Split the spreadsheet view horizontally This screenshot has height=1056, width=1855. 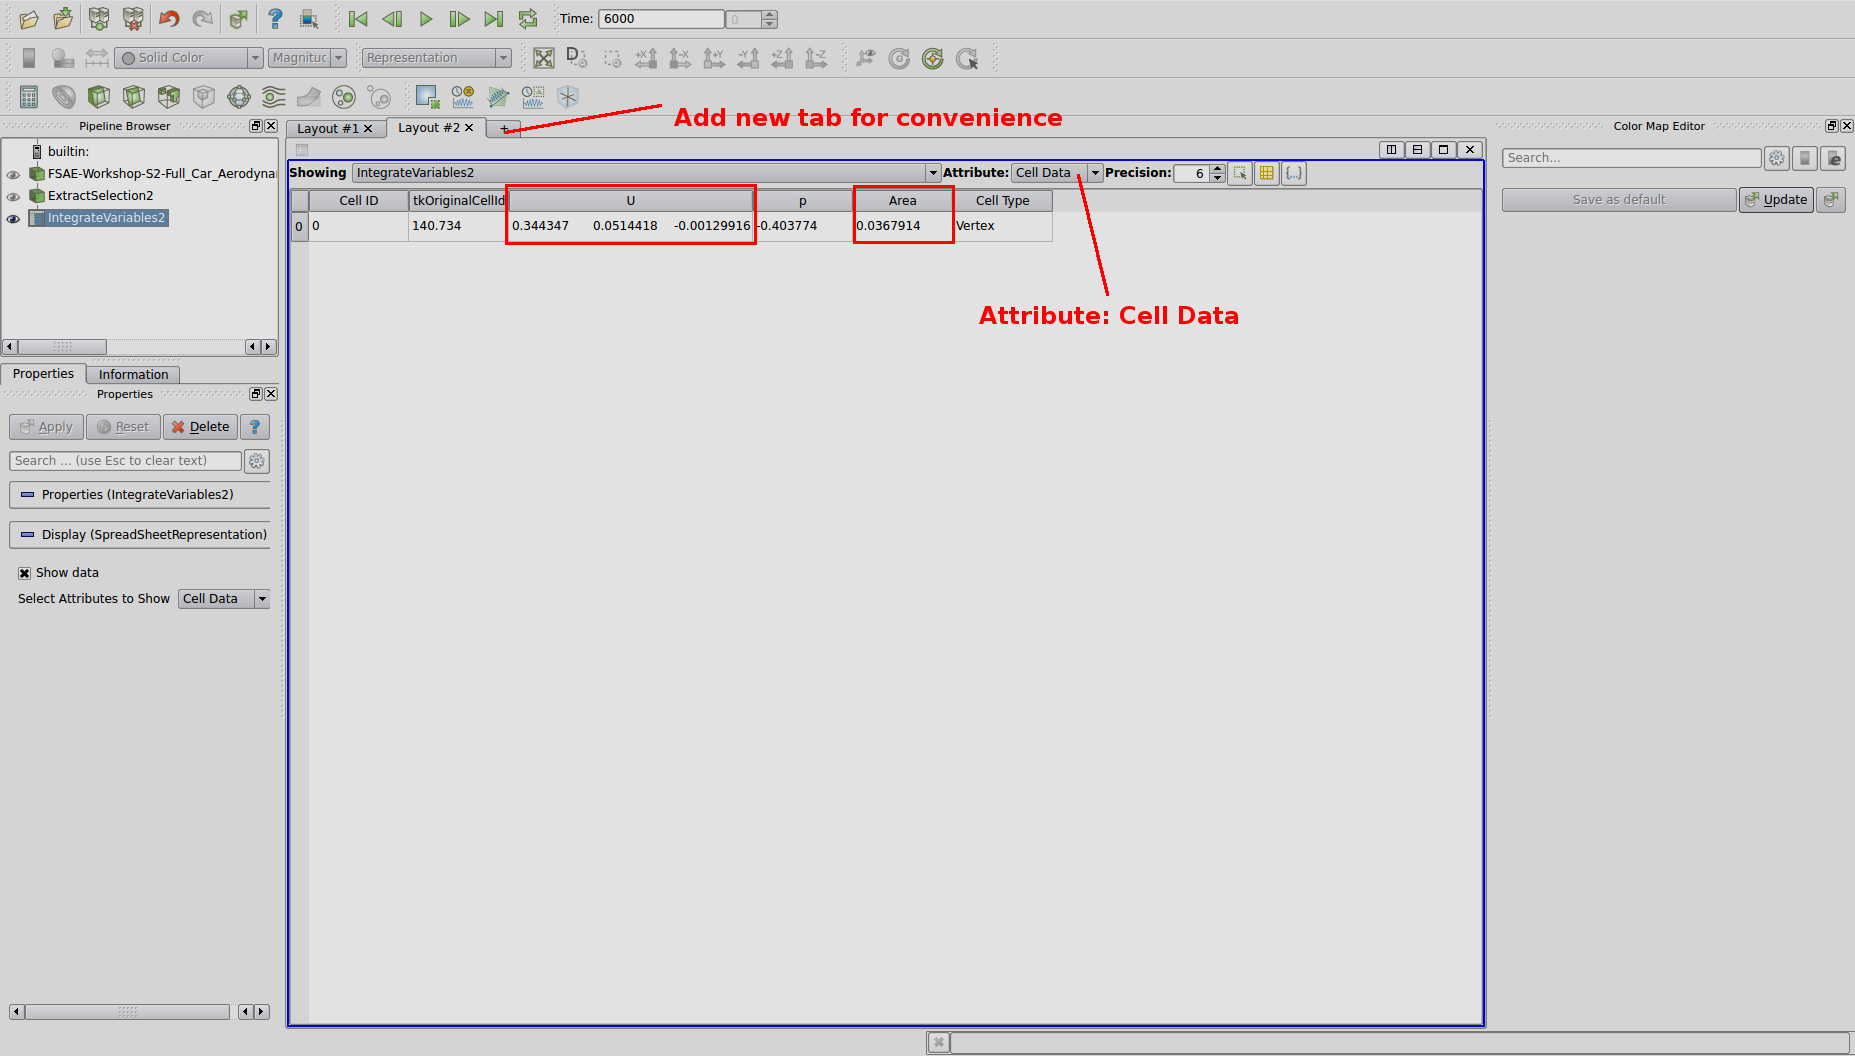click(1391, 150)
